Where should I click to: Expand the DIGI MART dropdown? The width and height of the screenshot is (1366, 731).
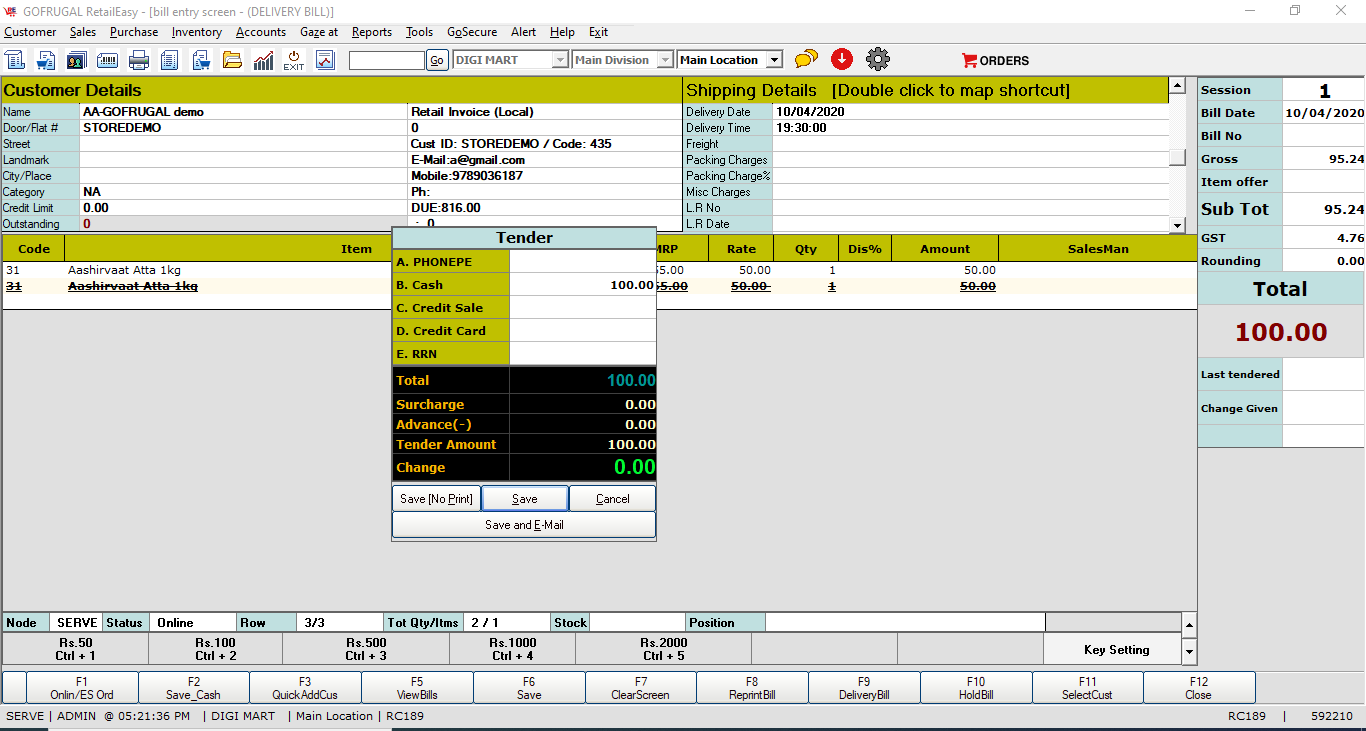pos(560,60)
